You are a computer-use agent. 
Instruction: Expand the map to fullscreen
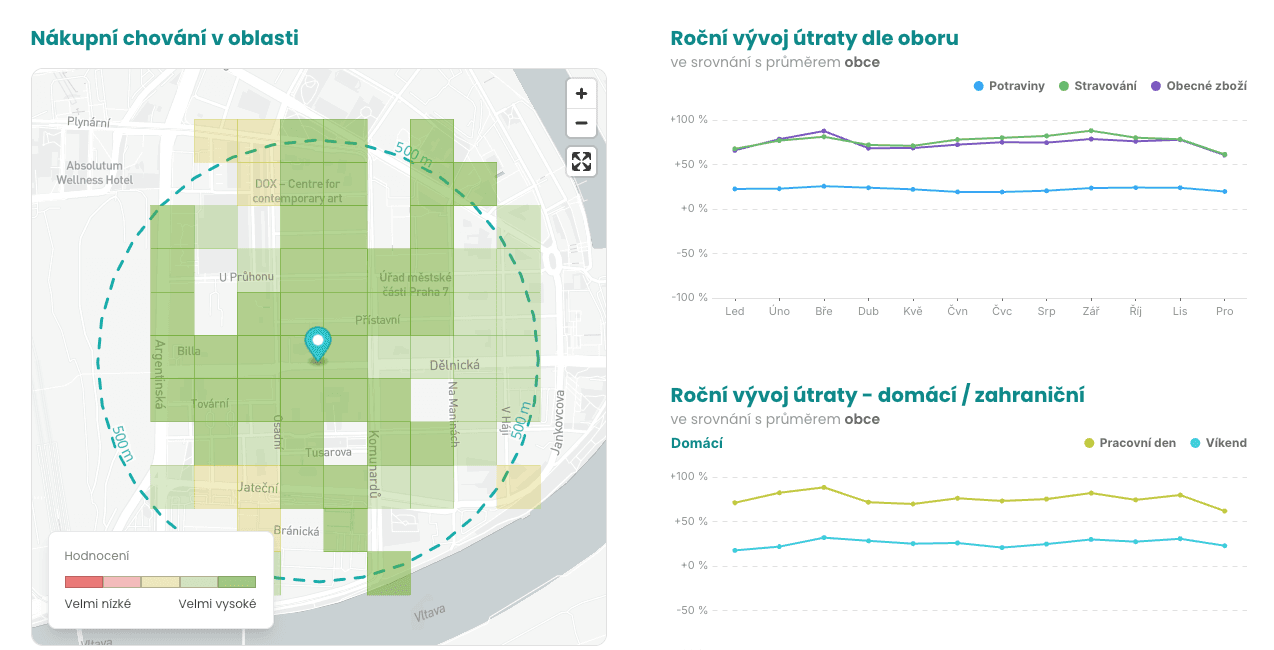point(582,161)
